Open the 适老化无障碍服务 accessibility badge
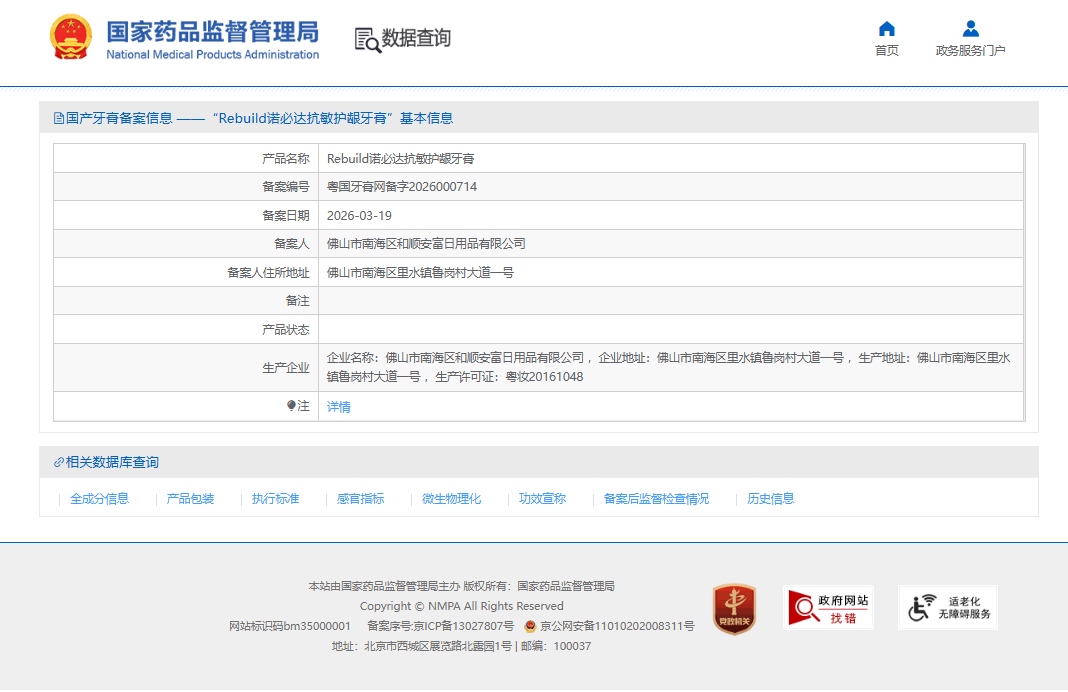Image resolution: width=1068 pixels, height=692 pixels. 948,608
